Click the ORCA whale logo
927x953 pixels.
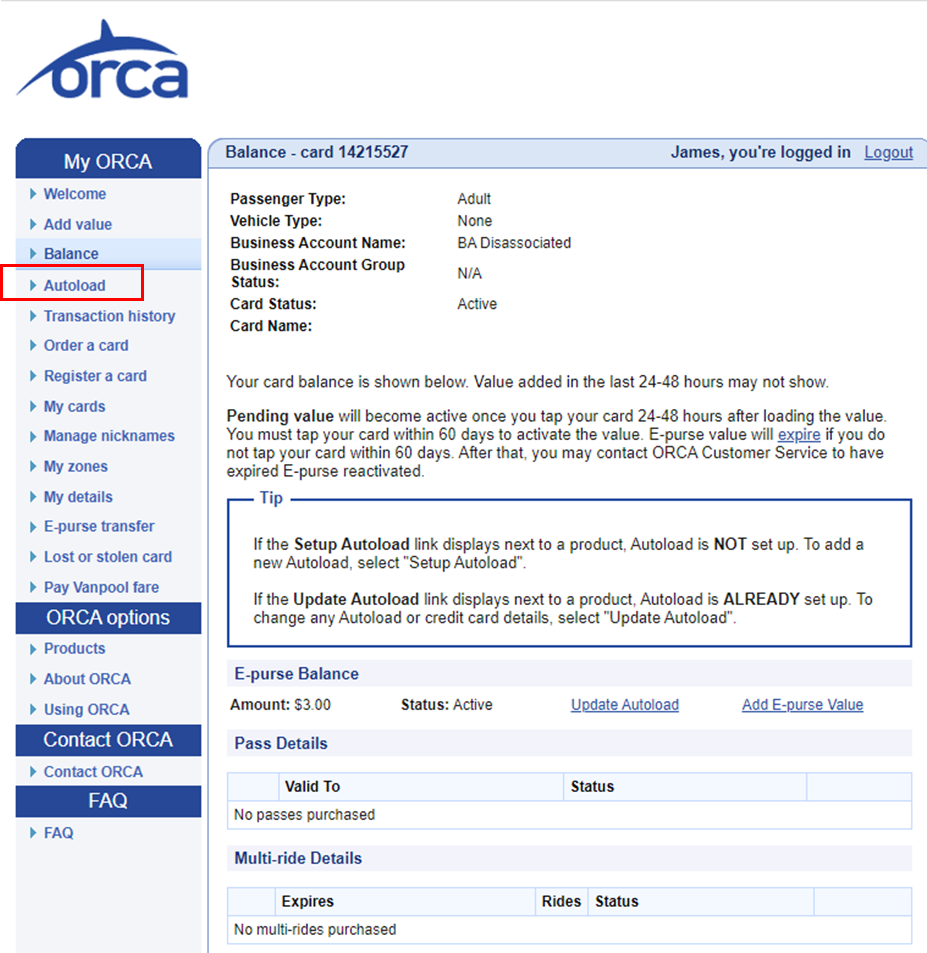pyautogui.click(x=102, y=60)
